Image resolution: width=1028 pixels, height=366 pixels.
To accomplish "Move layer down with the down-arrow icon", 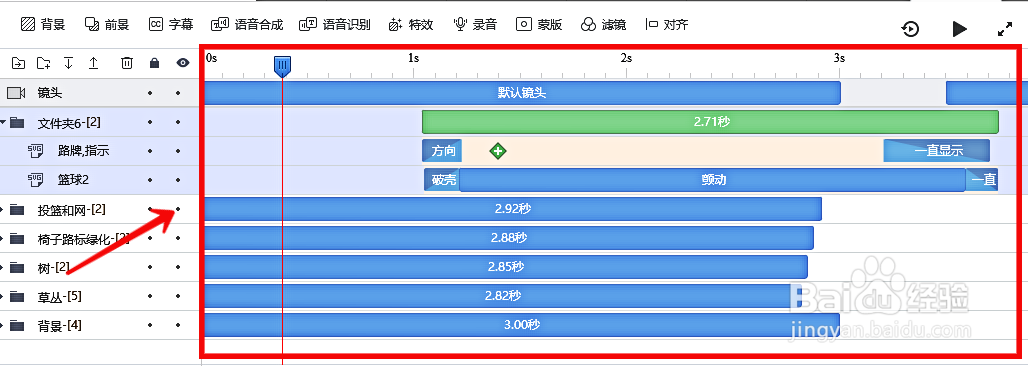I will (68, 63).
